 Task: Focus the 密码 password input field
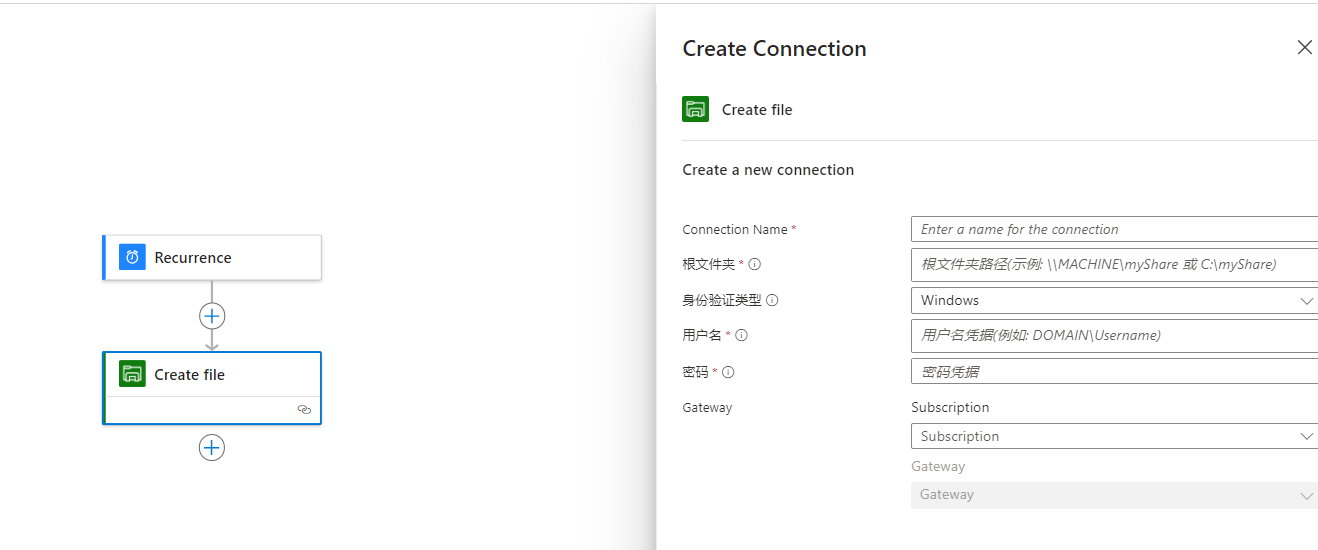pyautogui.click(x=1114, y=371)
